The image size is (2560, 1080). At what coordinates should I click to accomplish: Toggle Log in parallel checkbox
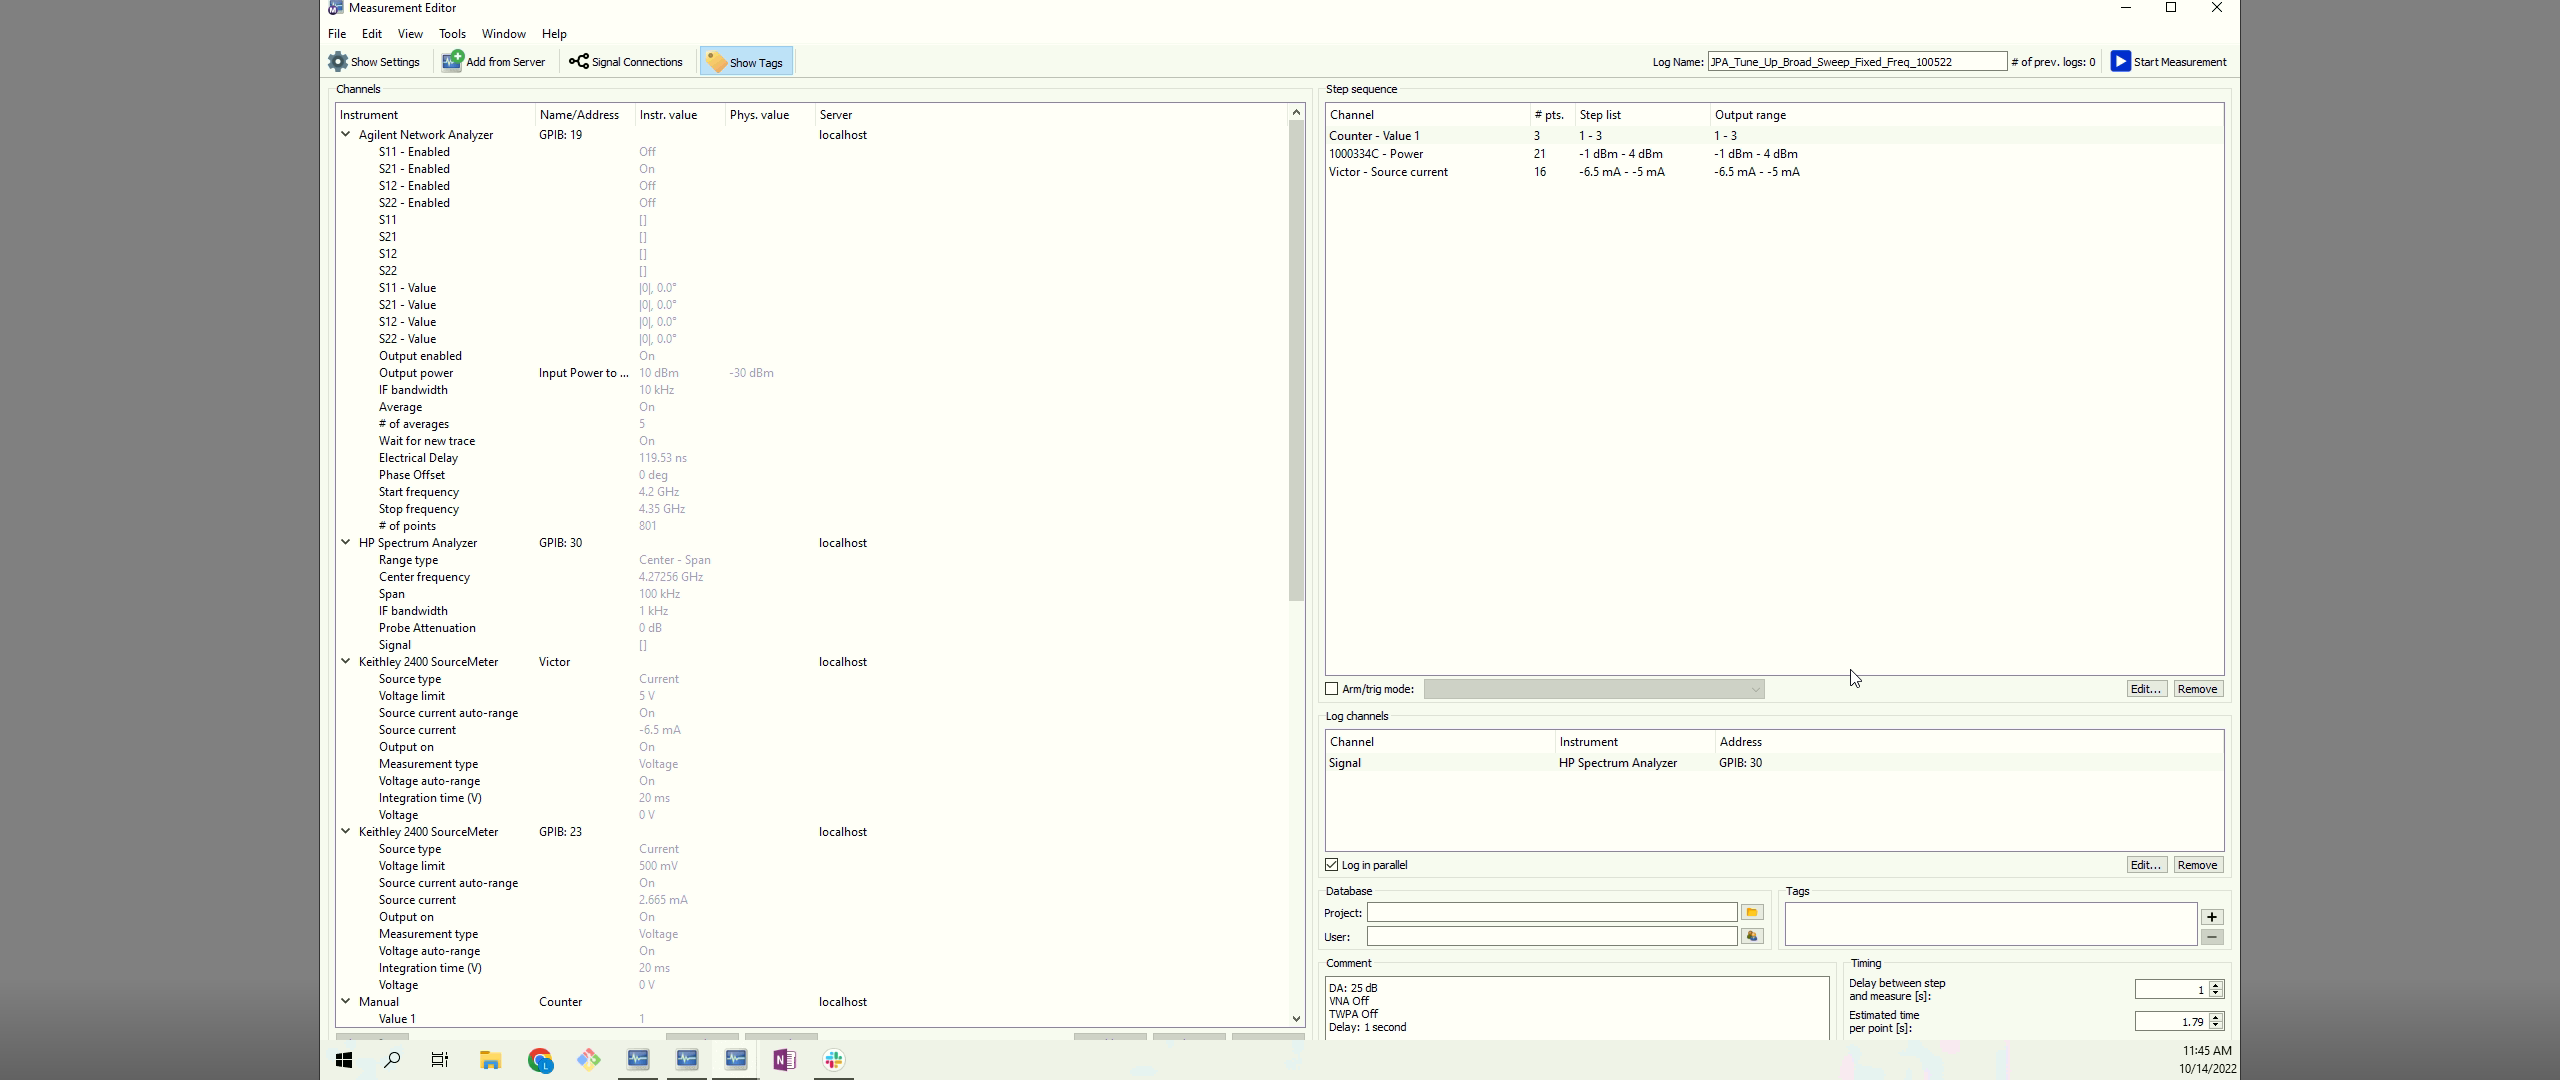(x=1332, y=865)
